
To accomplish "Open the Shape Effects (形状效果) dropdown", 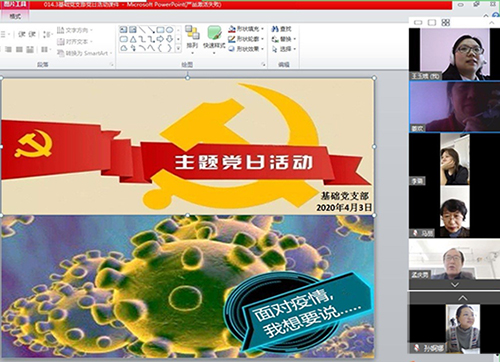I will (247, 49).
